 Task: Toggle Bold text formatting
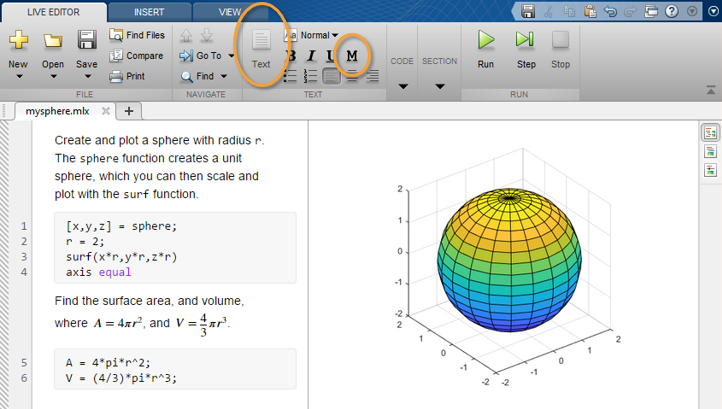pos(290,56)
